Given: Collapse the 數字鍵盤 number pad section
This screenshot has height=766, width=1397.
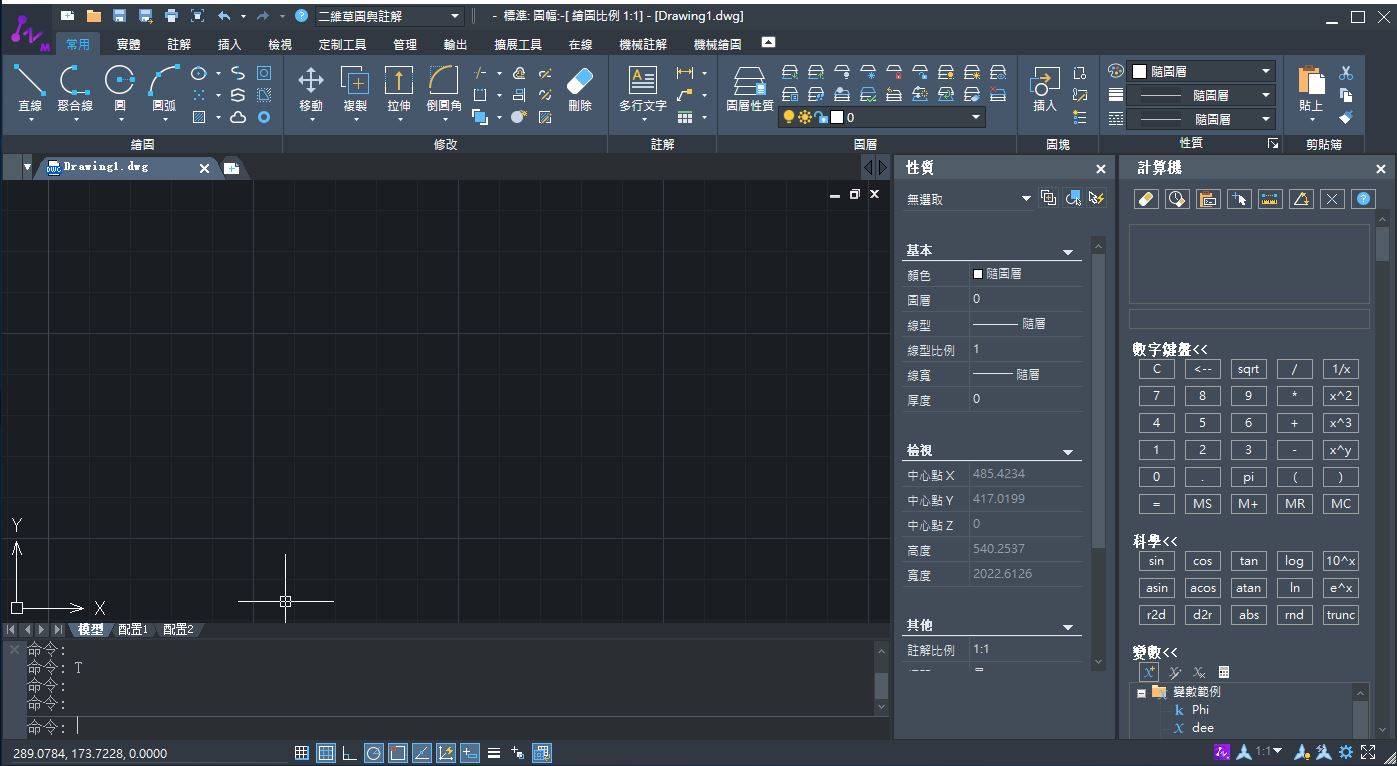Looking at the screenshot, I should coord(1170,349).
